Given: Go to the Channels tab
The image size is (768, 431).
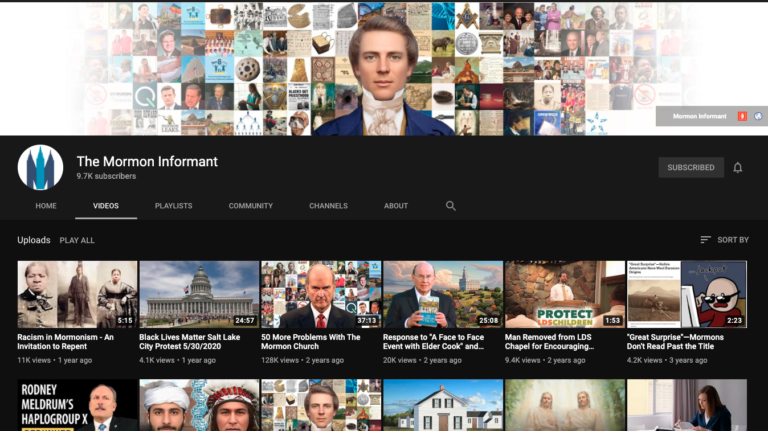Looking at the screenshot, I should point(328,206).
